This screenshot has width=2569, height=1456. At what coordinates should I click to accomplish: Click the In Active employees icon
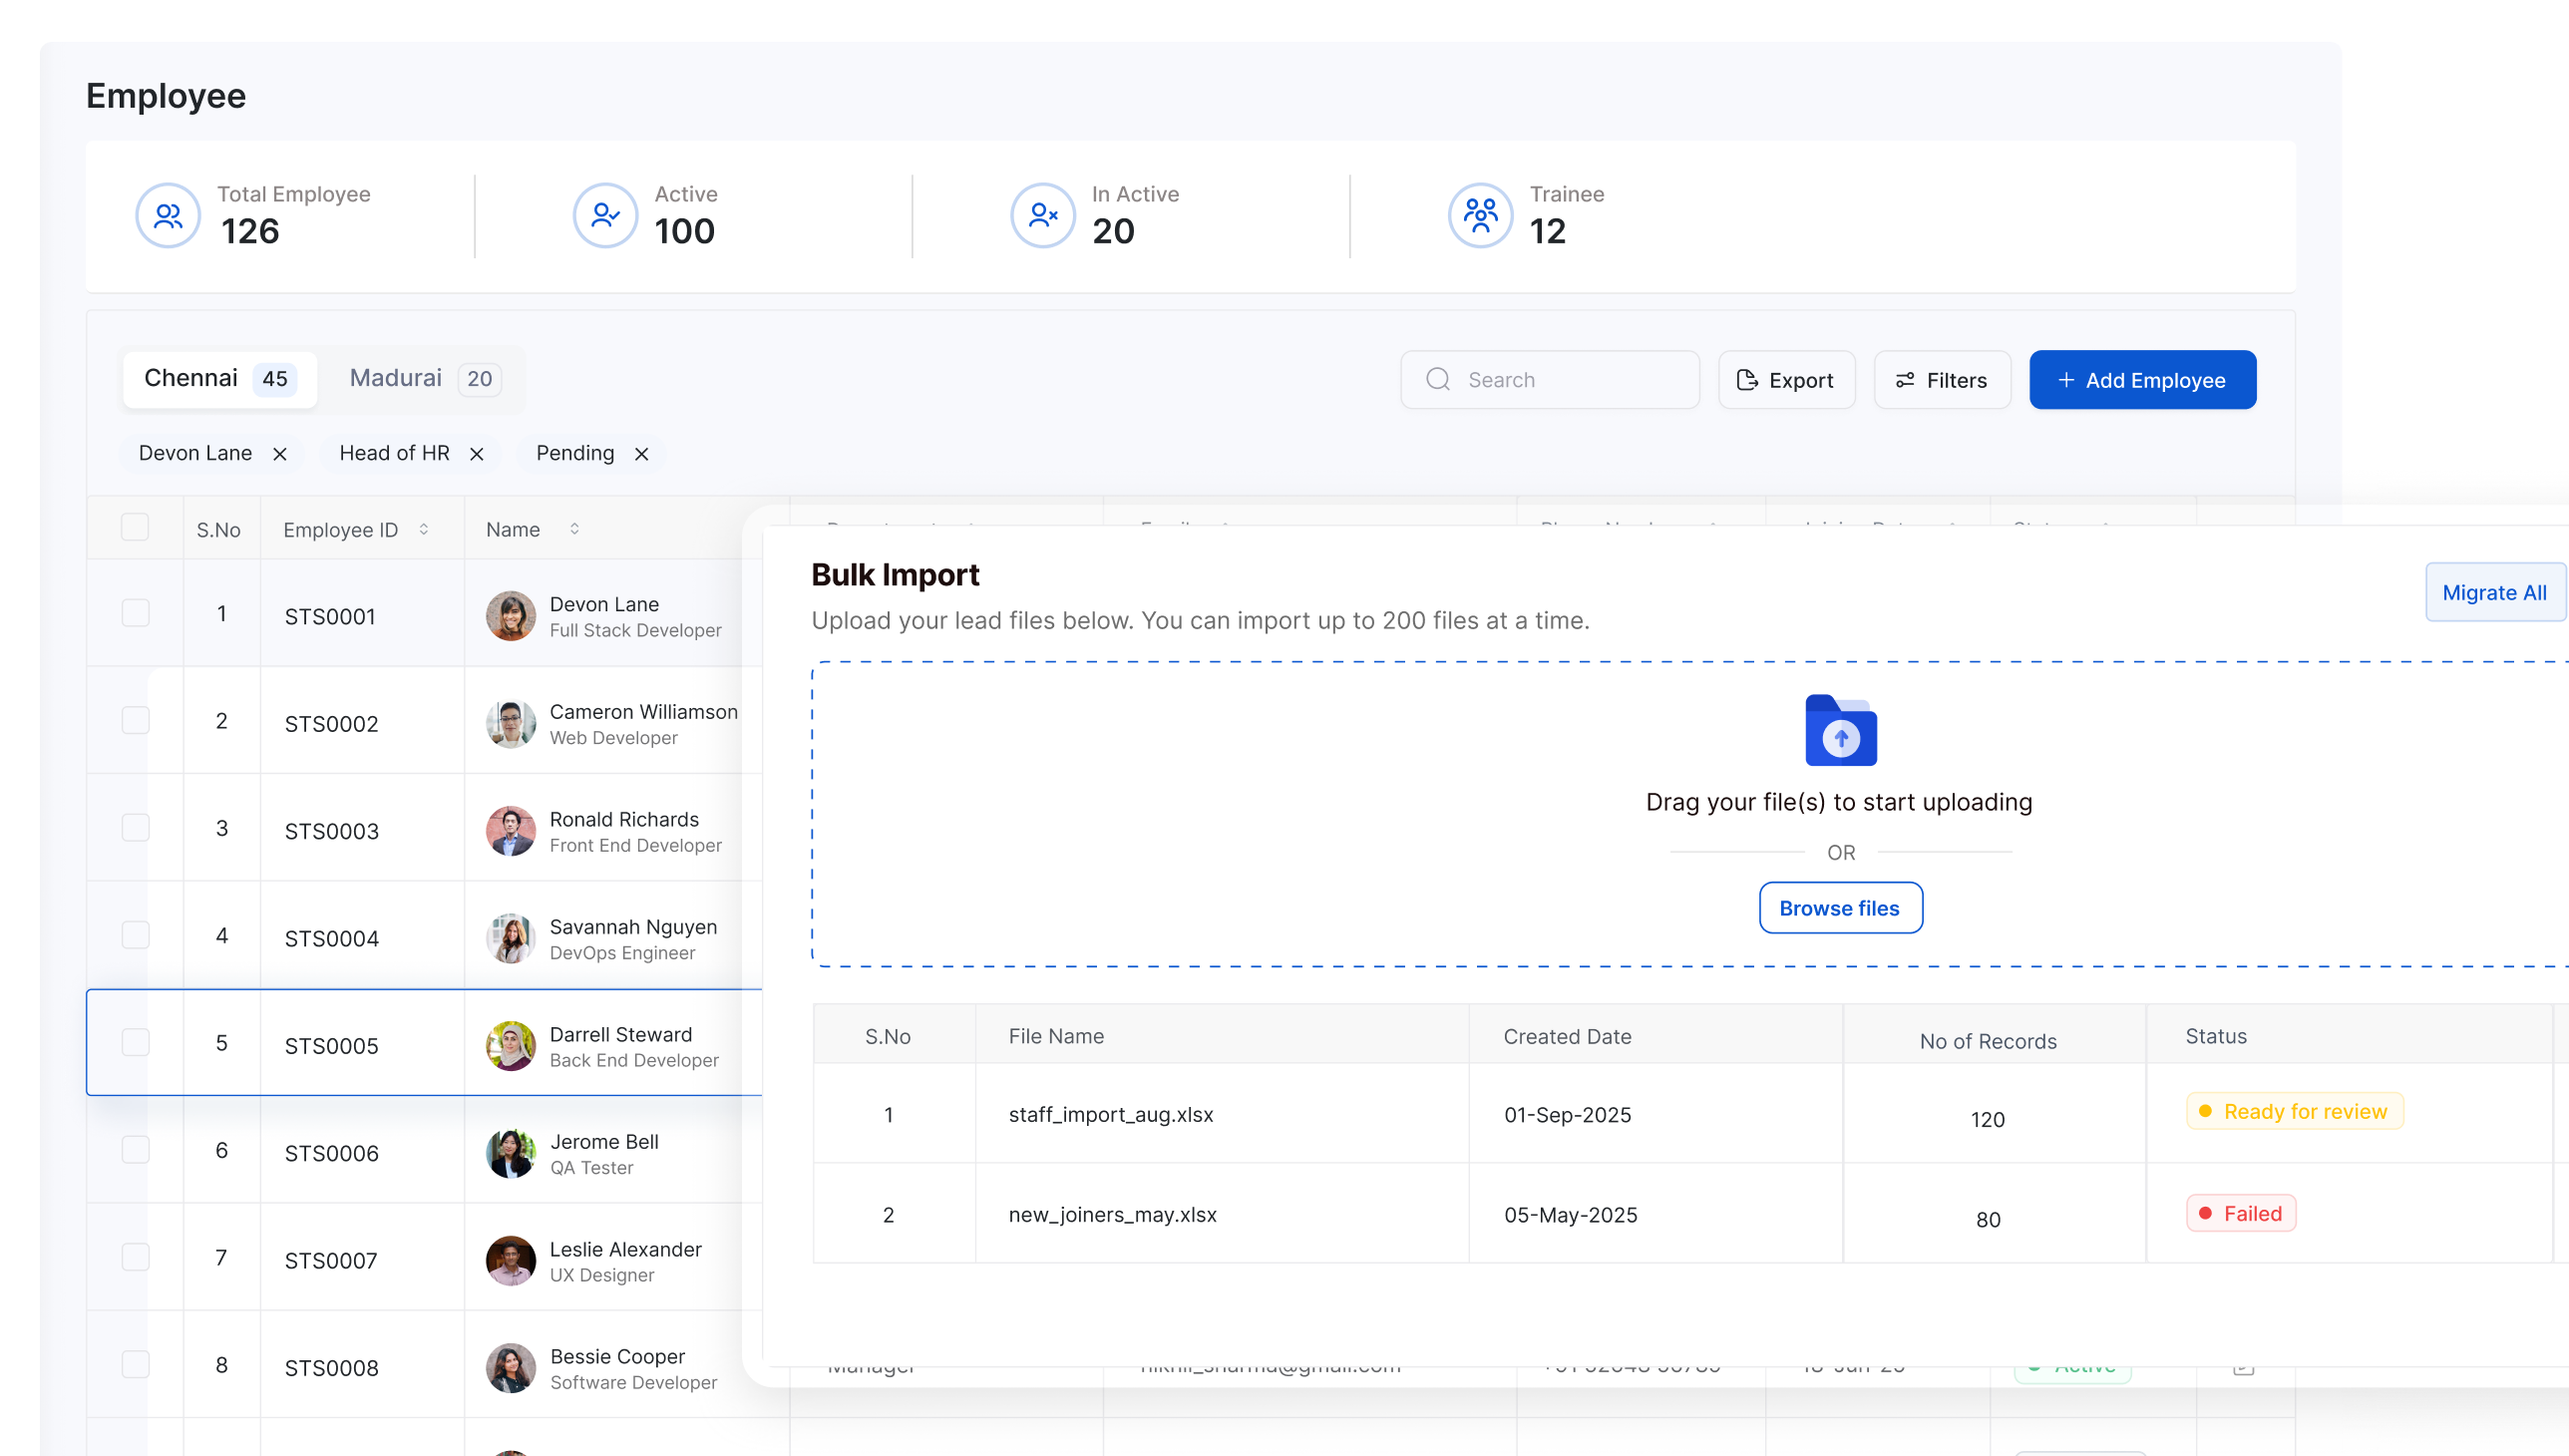[x=1043, y=215]
